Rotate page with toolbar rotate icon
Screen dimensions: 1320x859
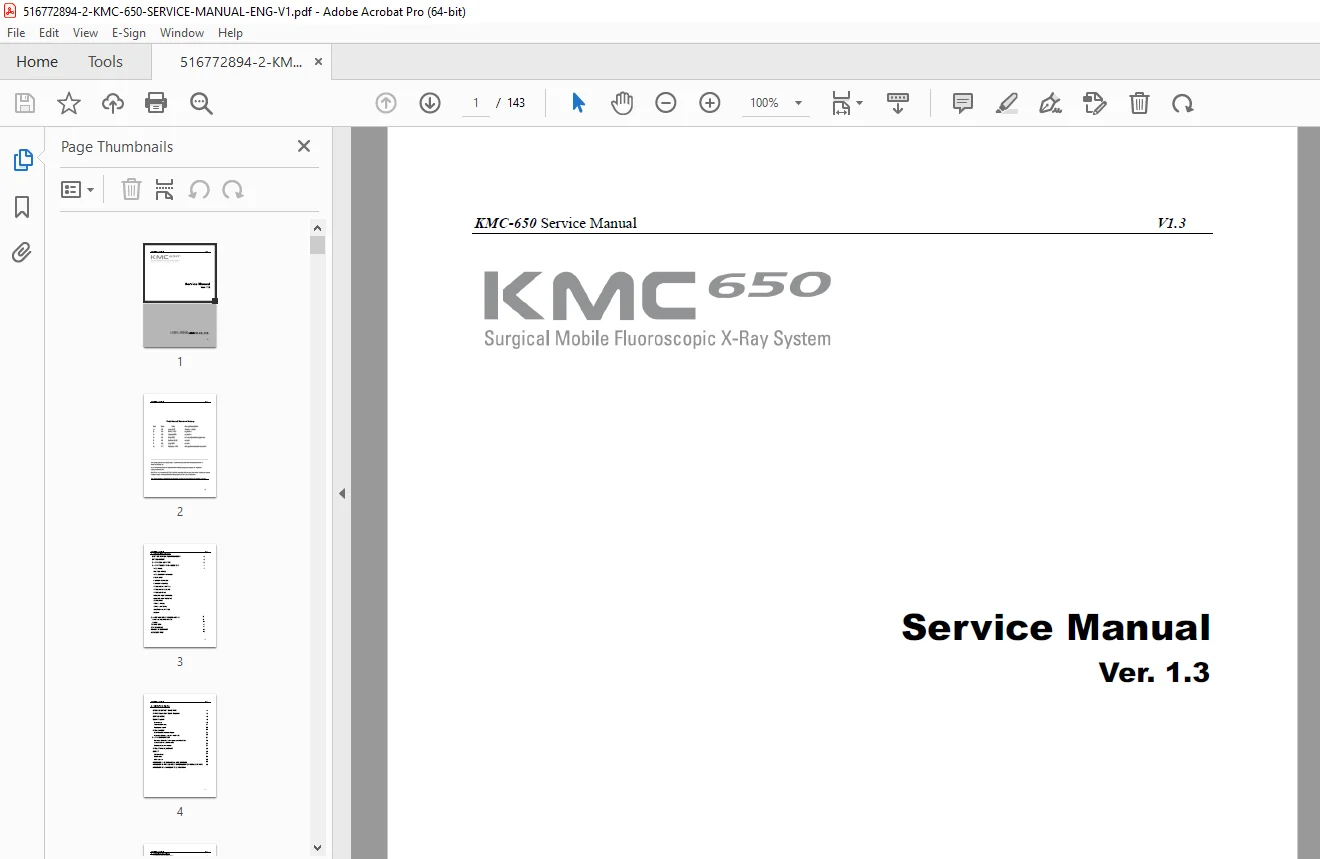coord(1183,103)
